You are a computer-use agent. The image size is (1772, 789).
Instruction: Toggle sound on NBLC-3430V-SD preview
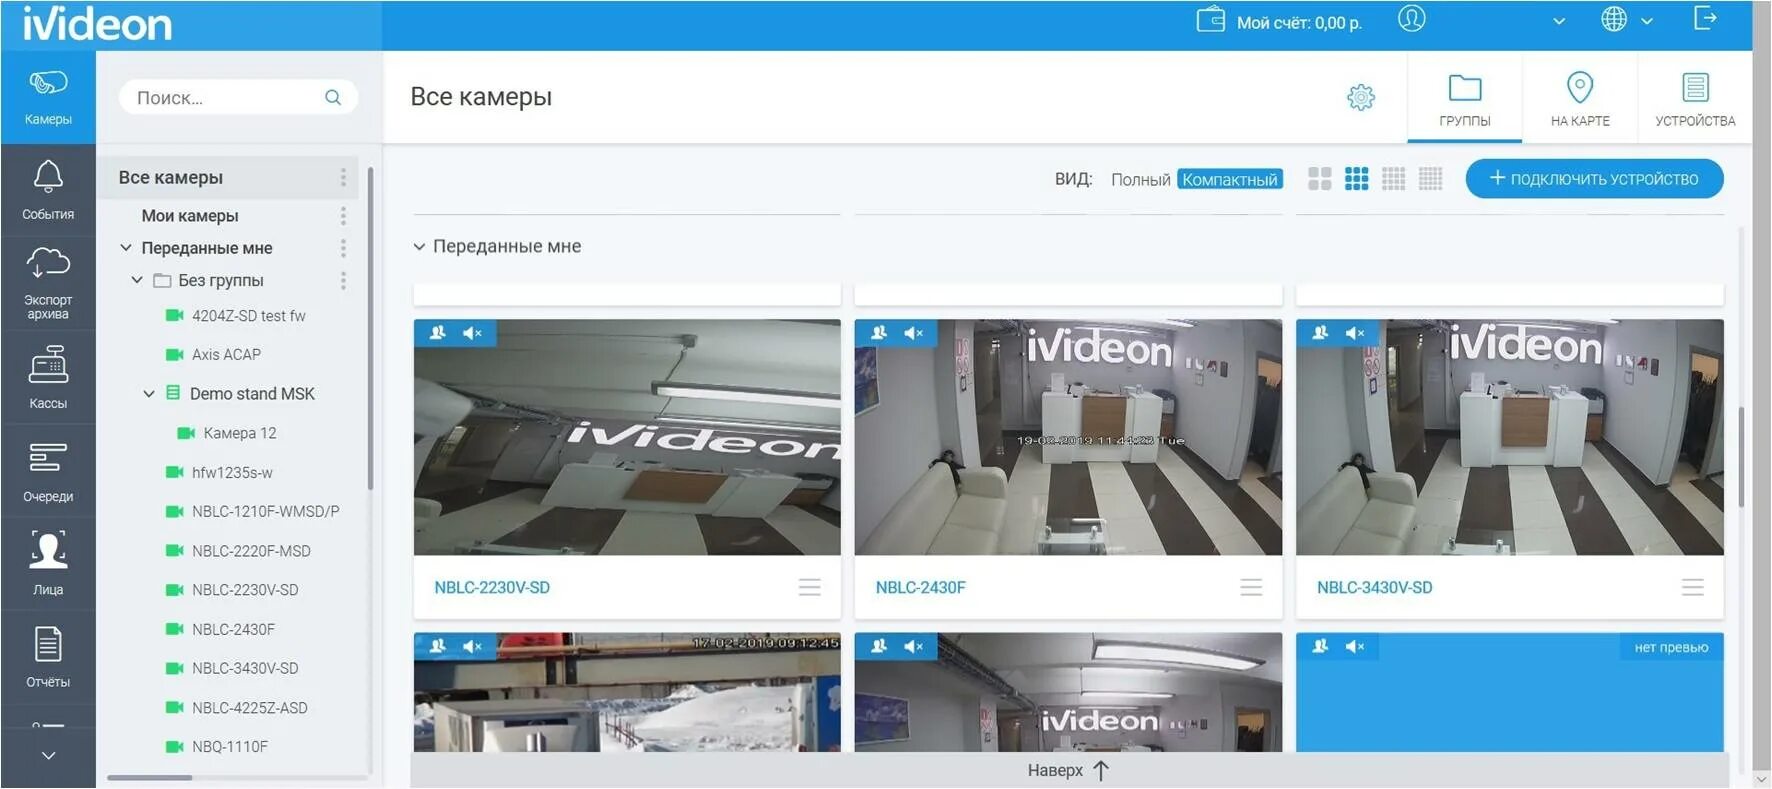point(1355,333)
